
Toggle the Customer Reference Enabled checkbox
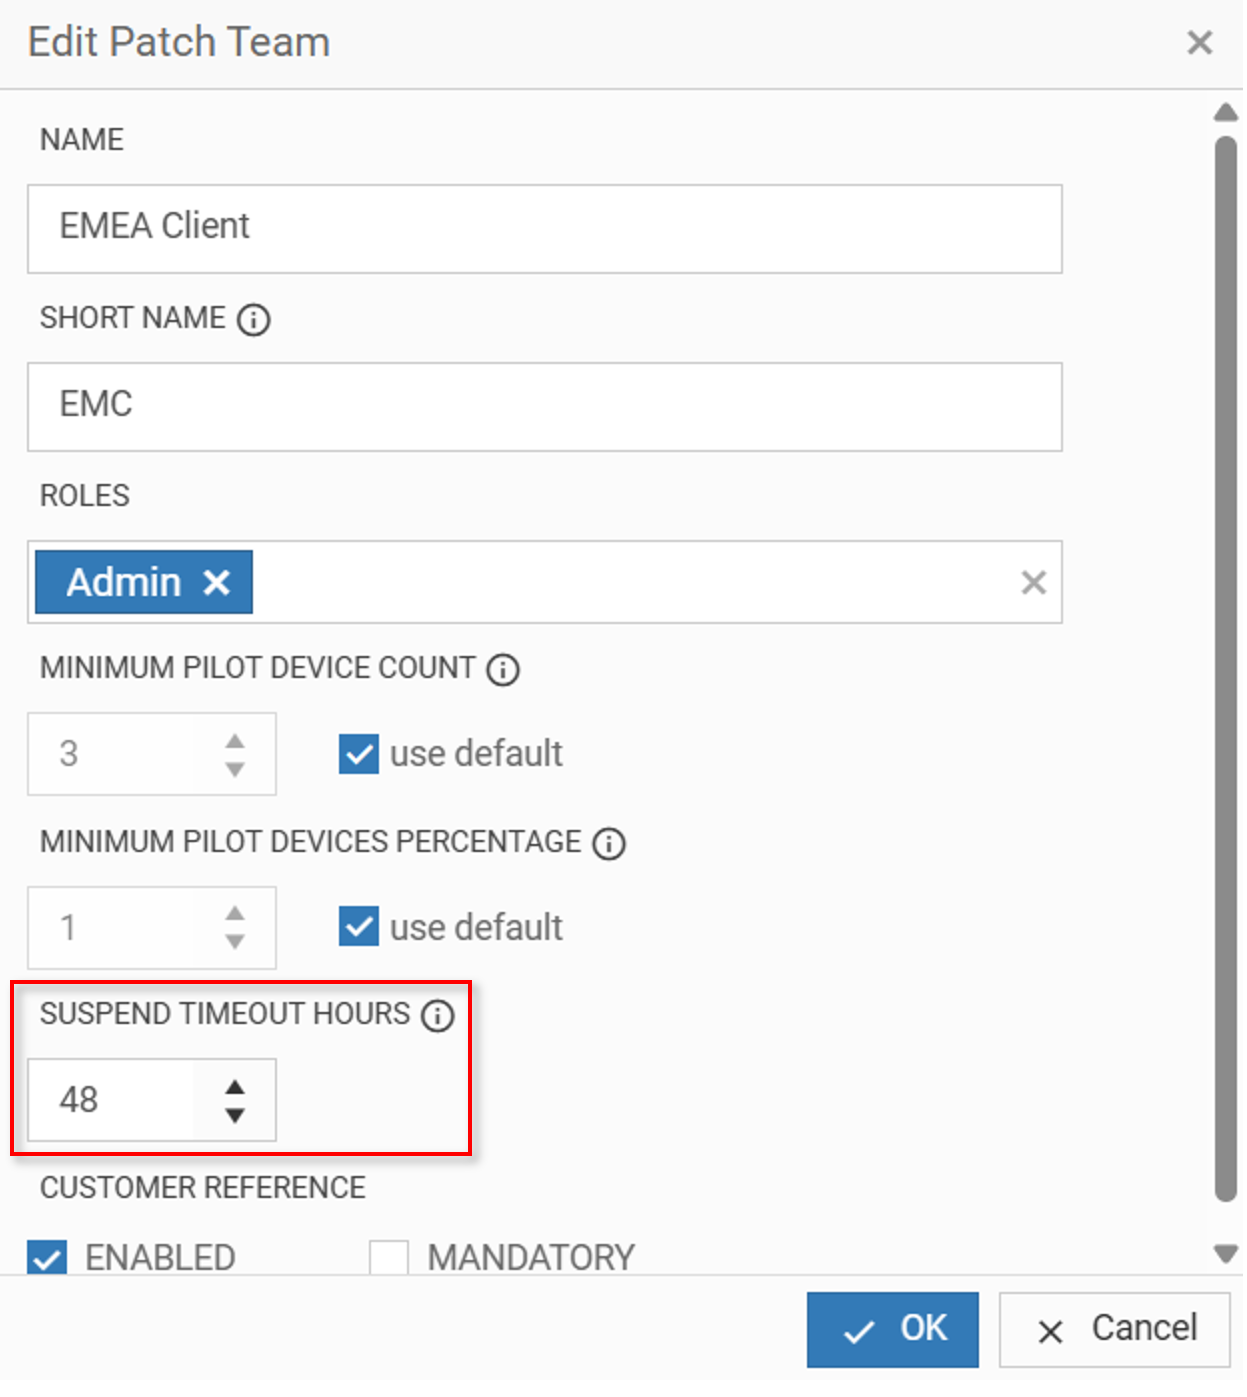(x=47, y=1257)
